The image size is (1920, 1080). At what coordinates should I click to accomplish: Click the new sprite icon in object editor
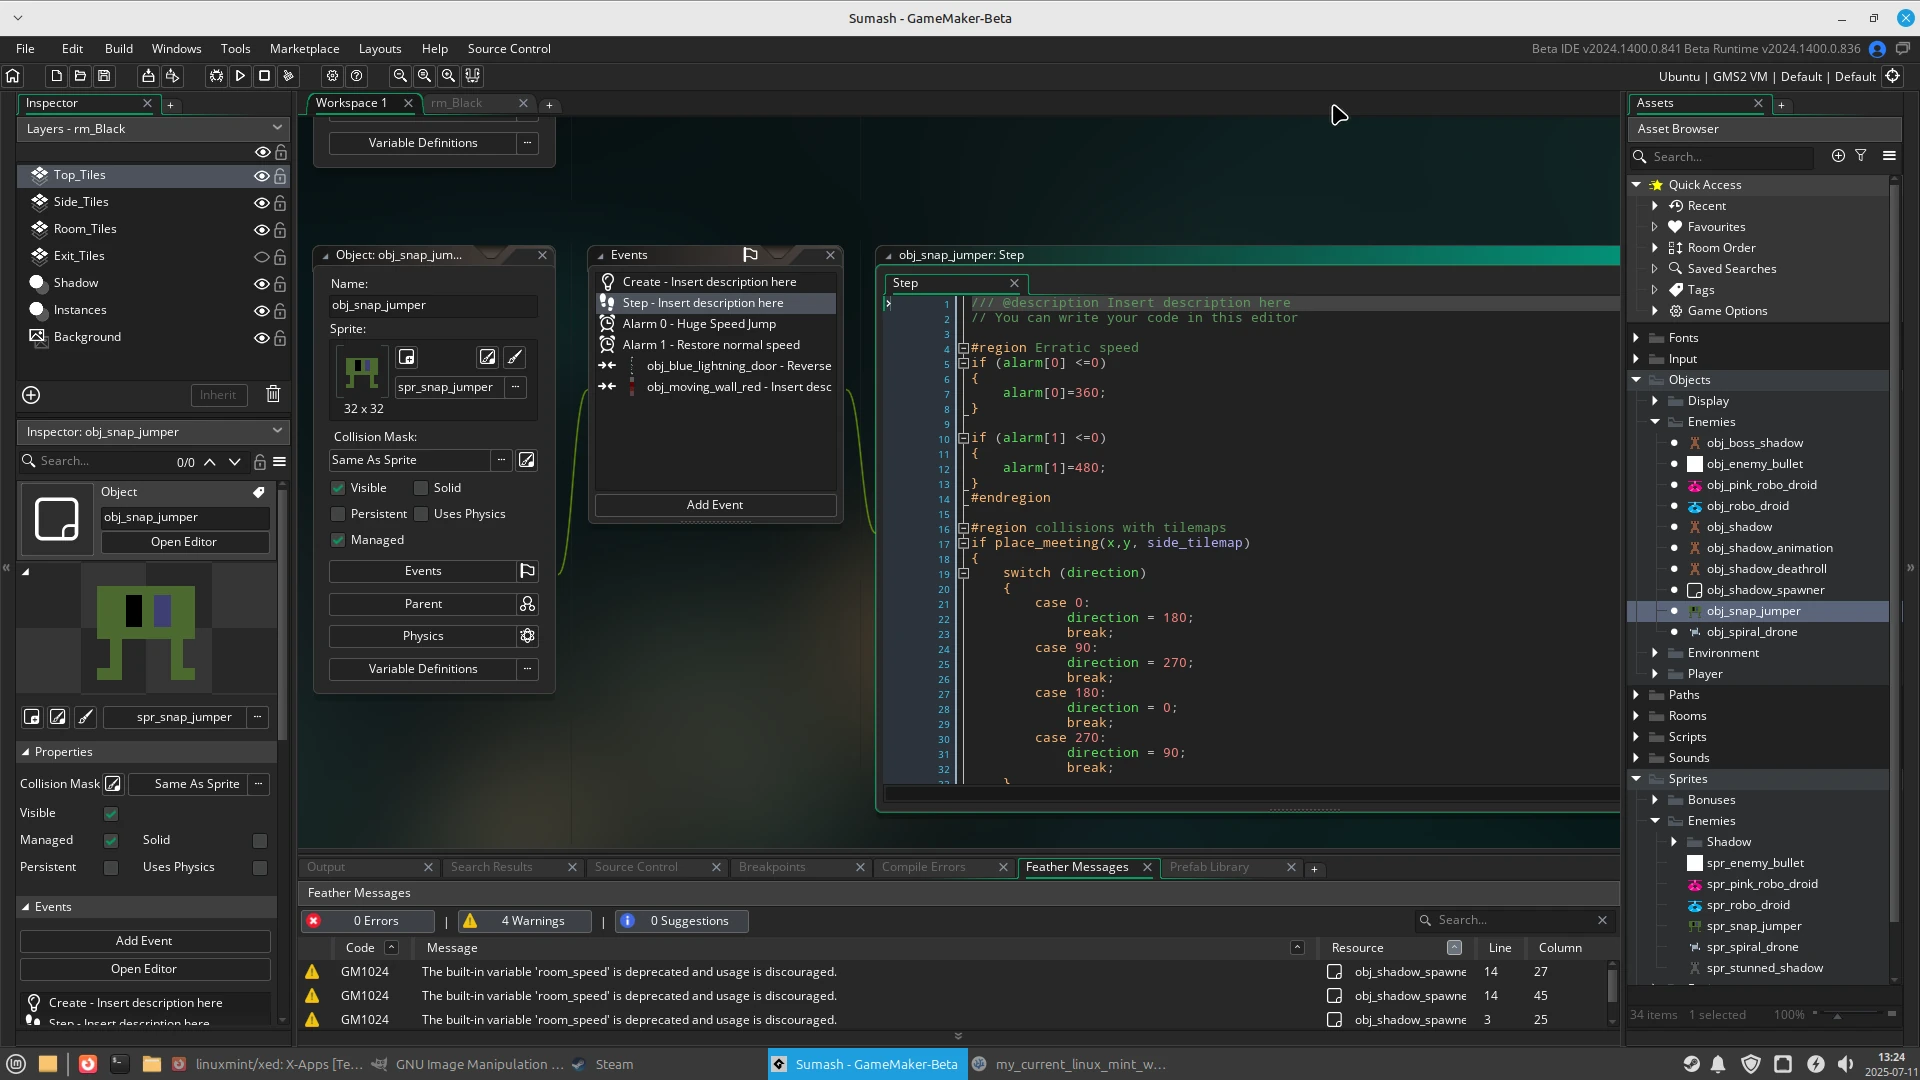click(406, 357)
